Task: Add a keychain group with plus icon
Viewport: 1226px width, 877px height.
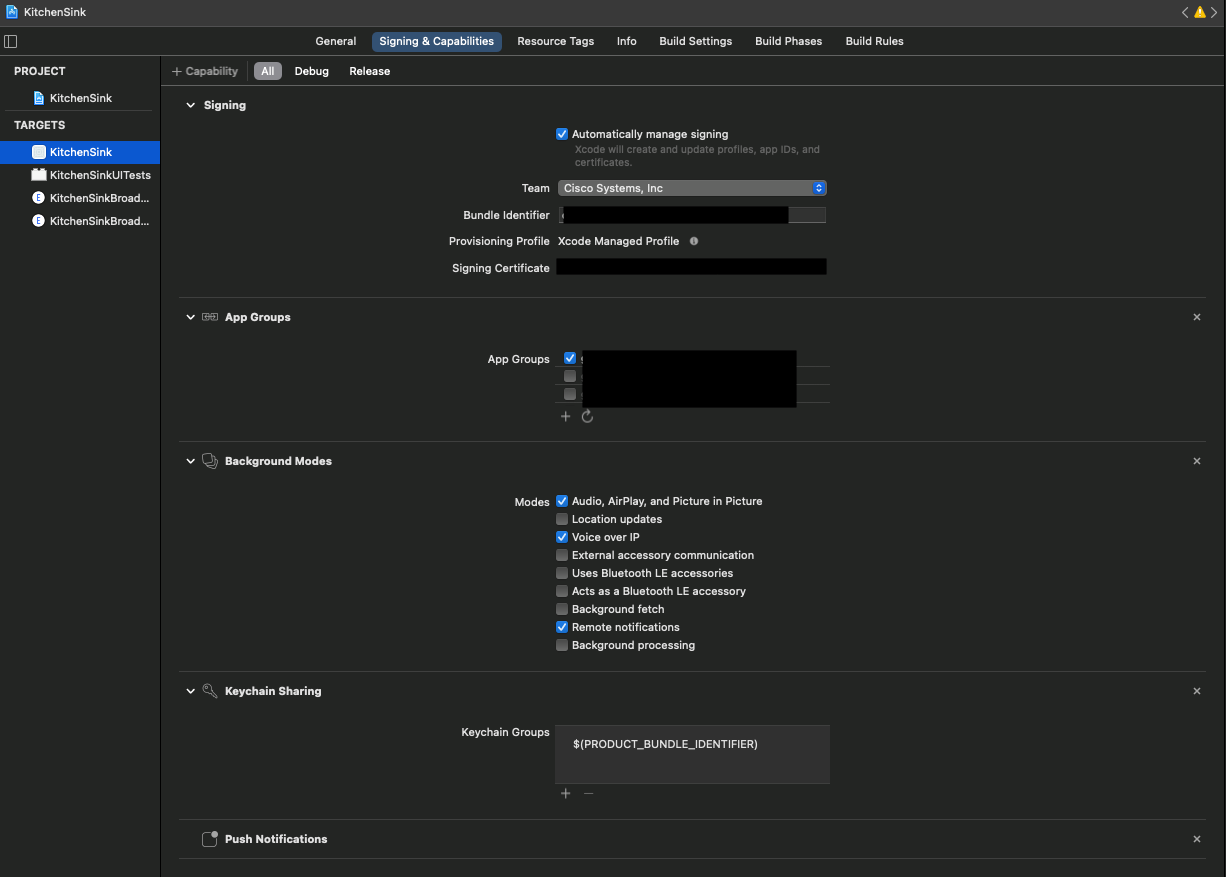Action: click(x=565, y=793)
